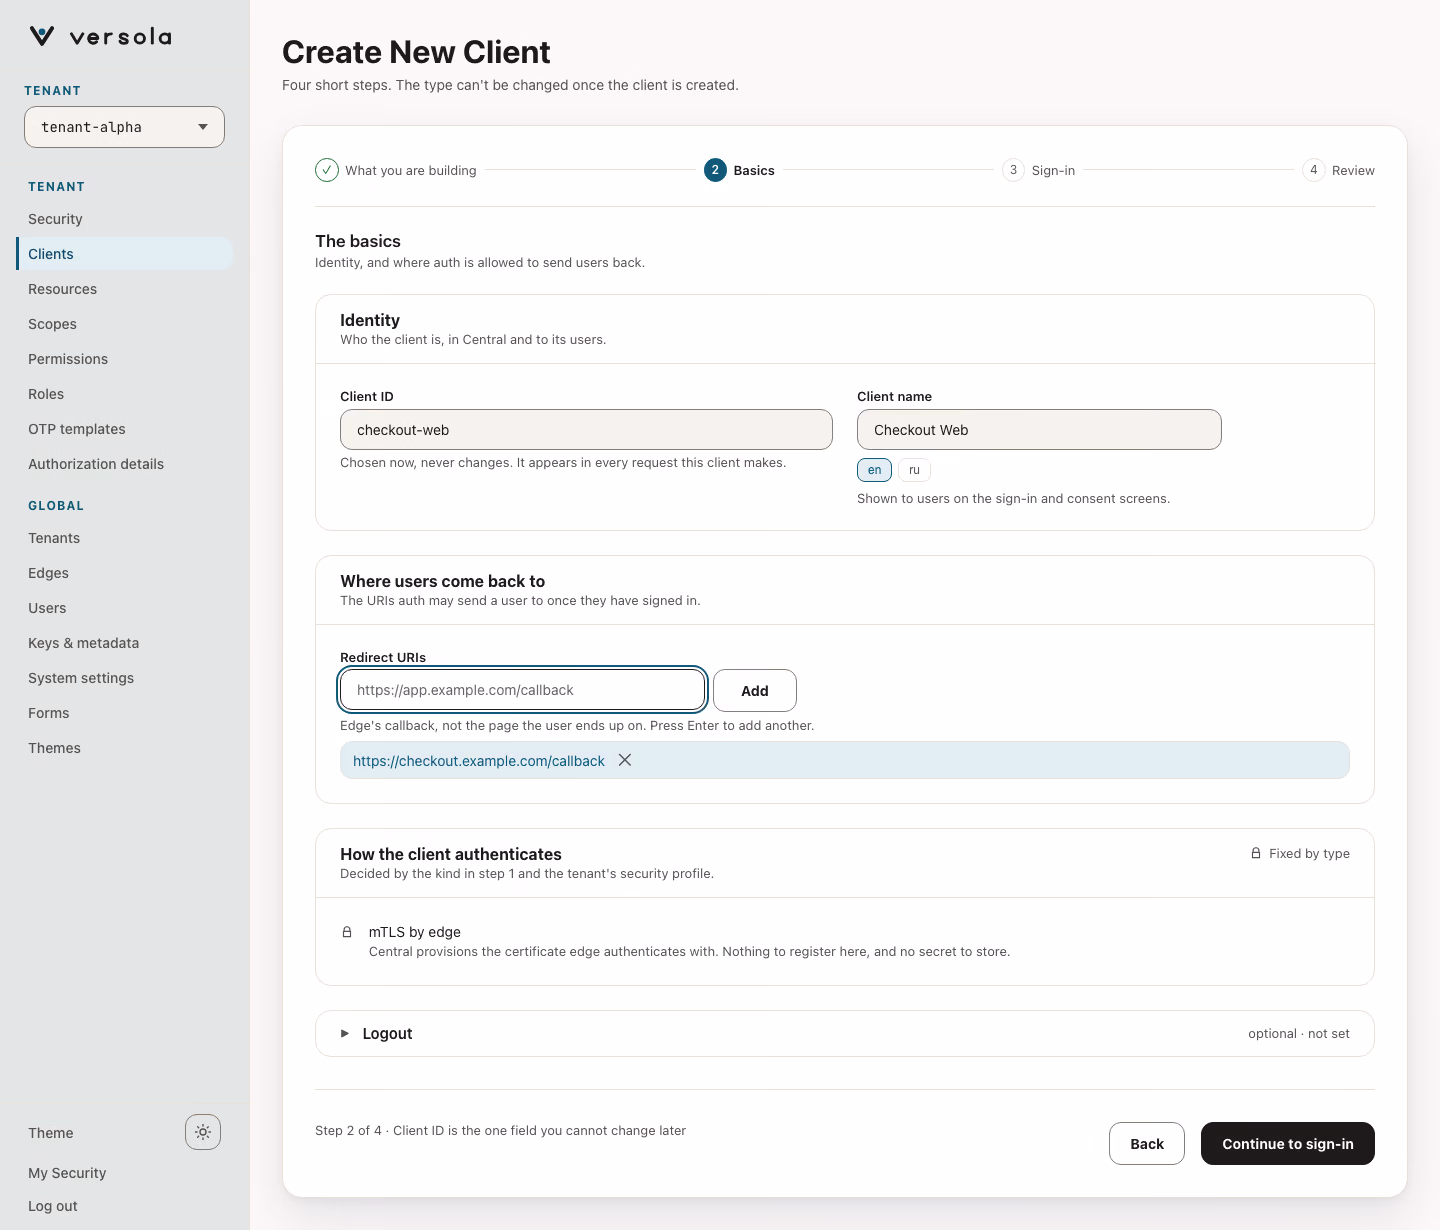
Task: Navigate to Users
Action: point(125,608)
